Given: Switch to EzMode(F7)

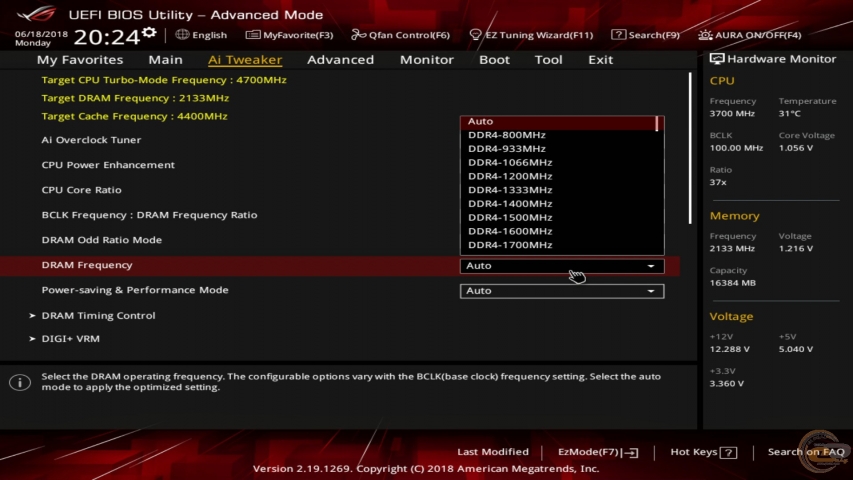Looking at the screenshot, I should 598,452.
